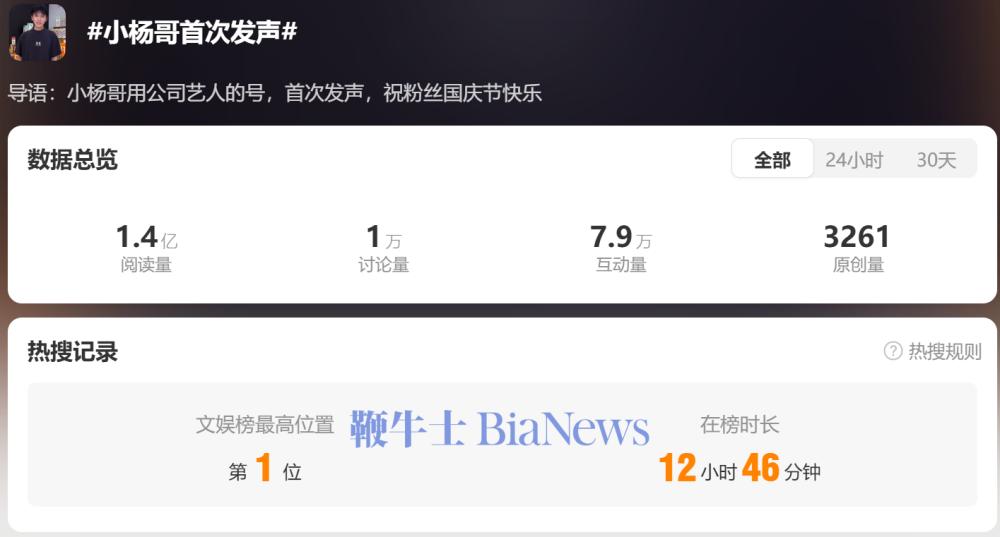Click the 文娱榜最高位置 label
This screenshot has height=537, width=1000.
pyautogui.click(x=265, y=424)
